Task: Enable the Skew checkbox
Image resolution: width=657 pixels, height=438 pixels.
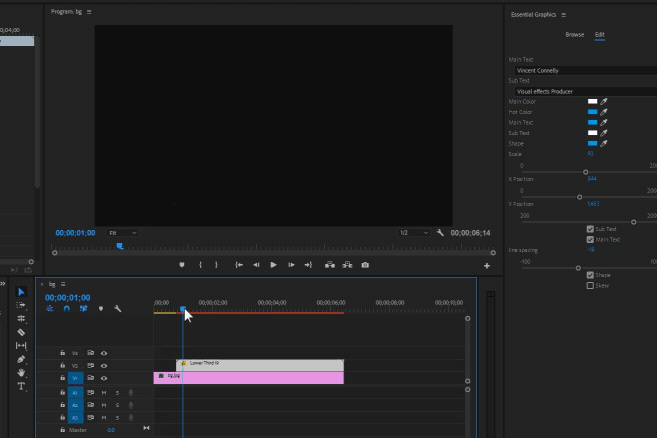Action: [590, 285]
